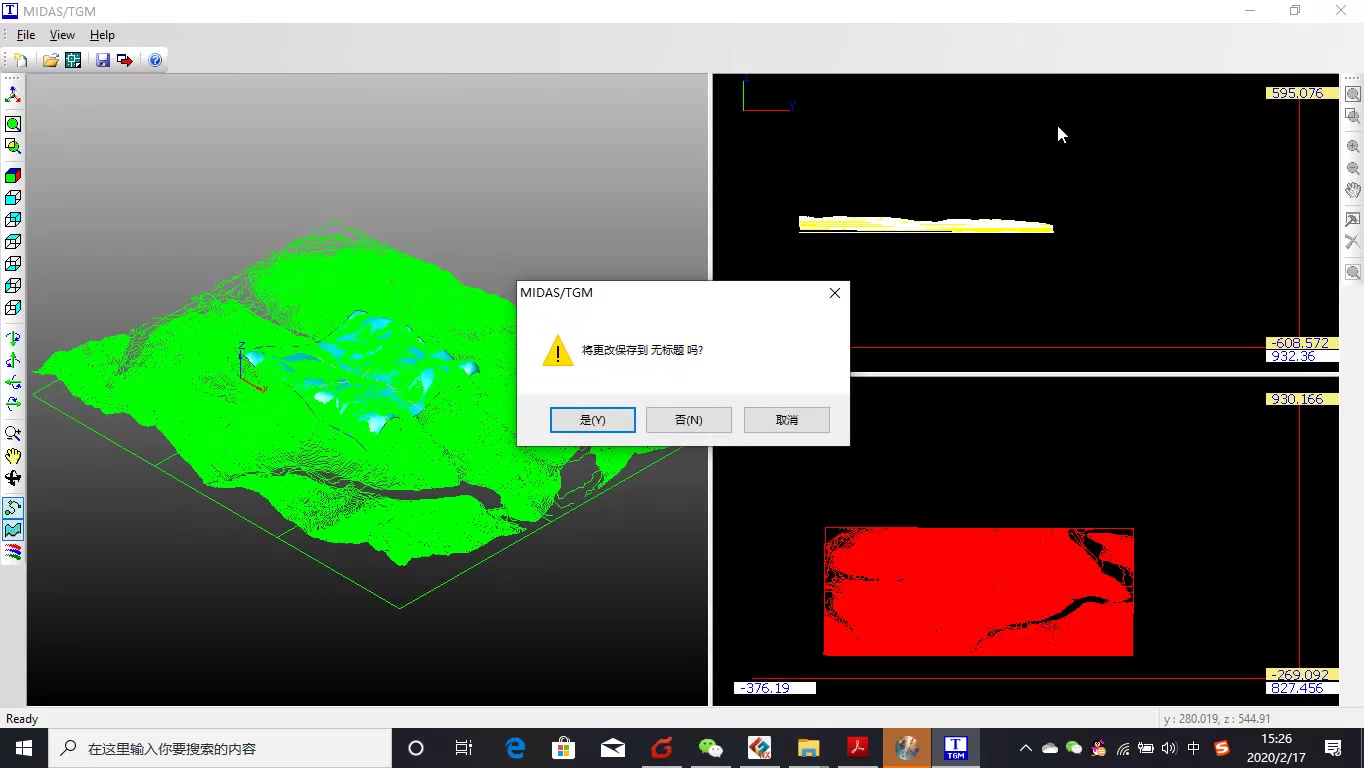
Task: Select the XYZ axis view icon
Action: [13, 94]
